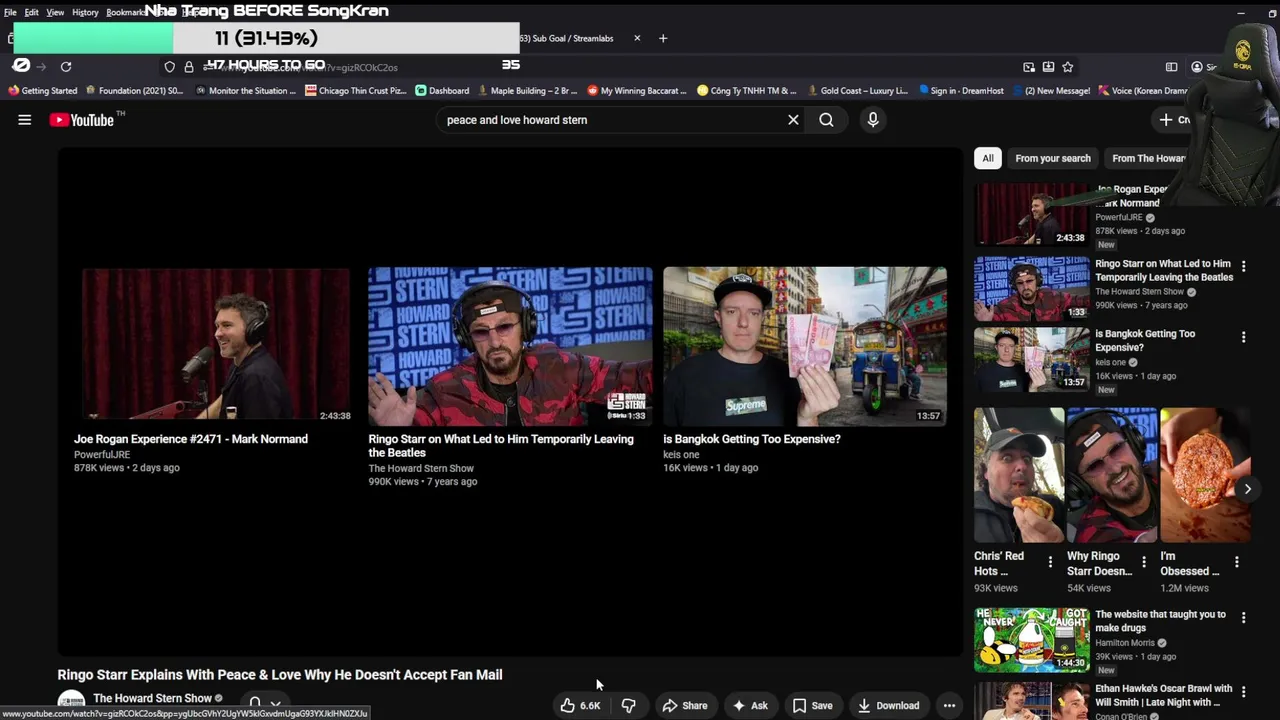Open the 'Maple Building – 2 Br...' bookmark
The width and height of the screenshot is (1280, 720).
coord(527,90)
